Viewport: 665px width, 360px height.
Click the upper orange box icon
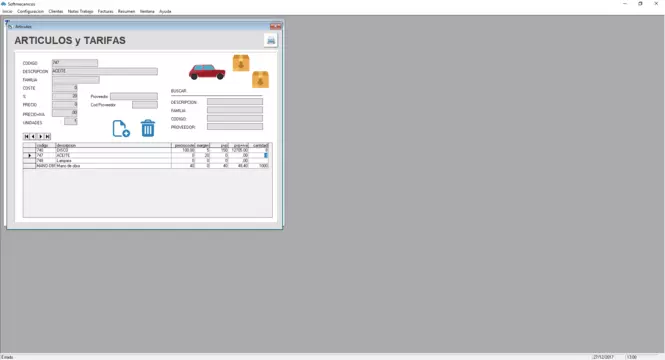[x=241, y=63]
